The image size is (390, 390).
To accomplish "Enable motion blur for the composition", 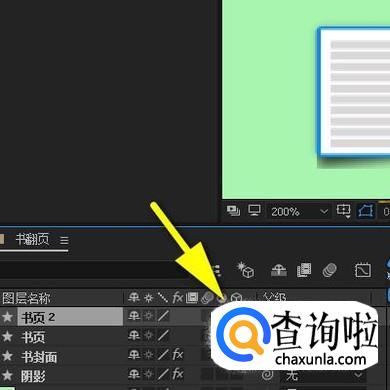I will (329, 270).
